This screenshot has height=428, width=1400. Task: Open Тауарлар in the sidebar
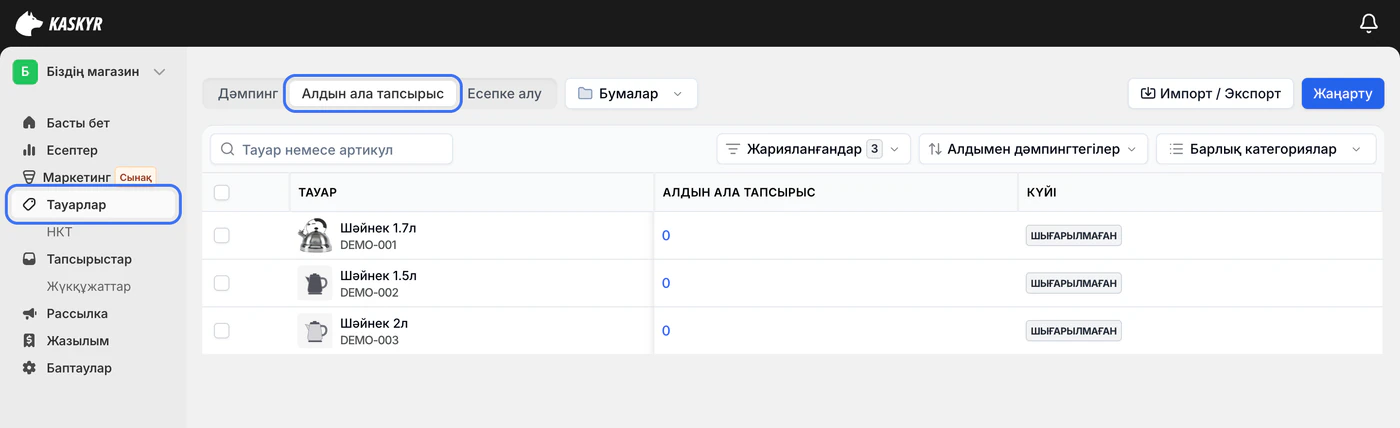click(93, 204)
